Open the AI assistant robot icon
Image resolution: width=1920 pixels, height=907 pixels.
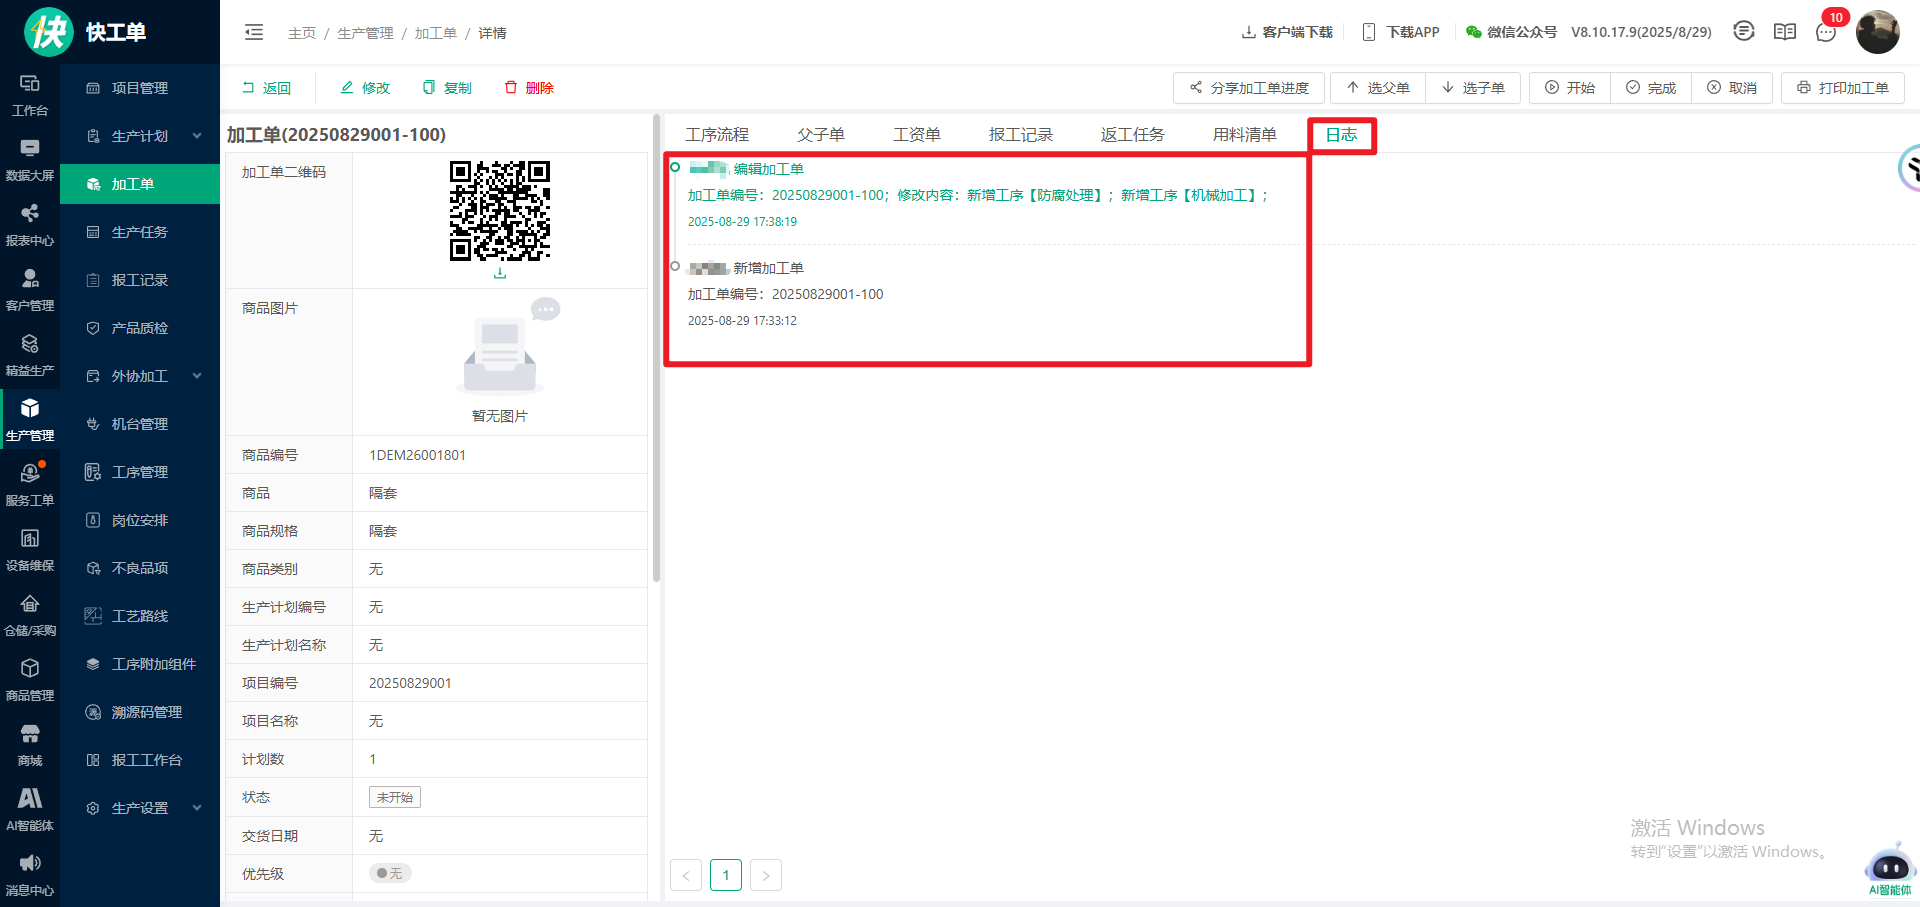pyautogui.click(x=1889, y=865)
